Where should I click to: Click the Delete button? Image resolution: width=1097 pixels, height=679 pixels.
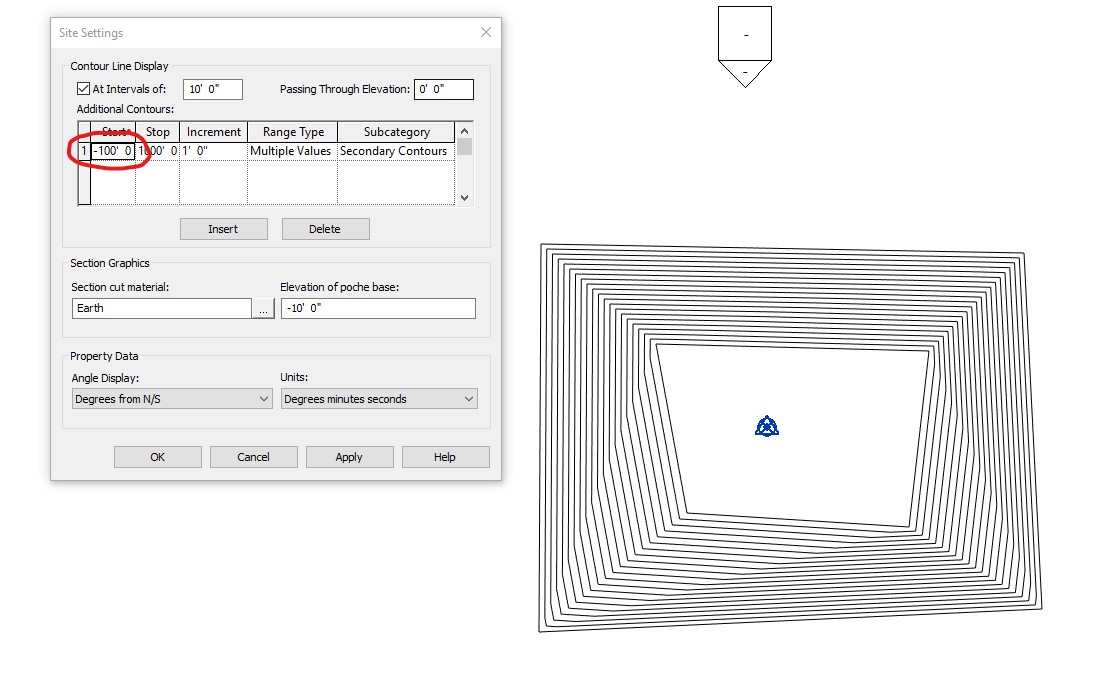pos(325,229)
